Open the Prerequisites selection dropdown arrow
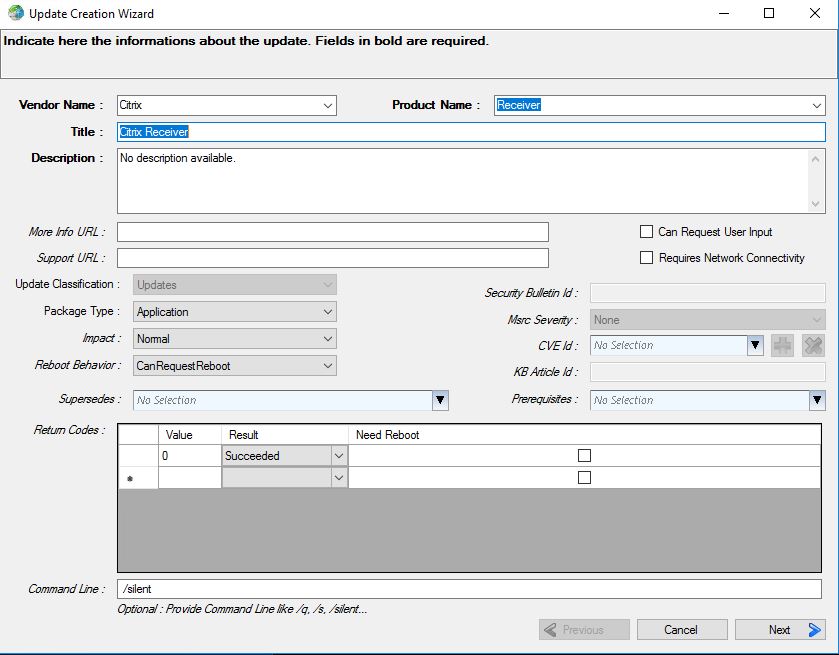Viewport: 839px width, 655px height. (817, 400)
